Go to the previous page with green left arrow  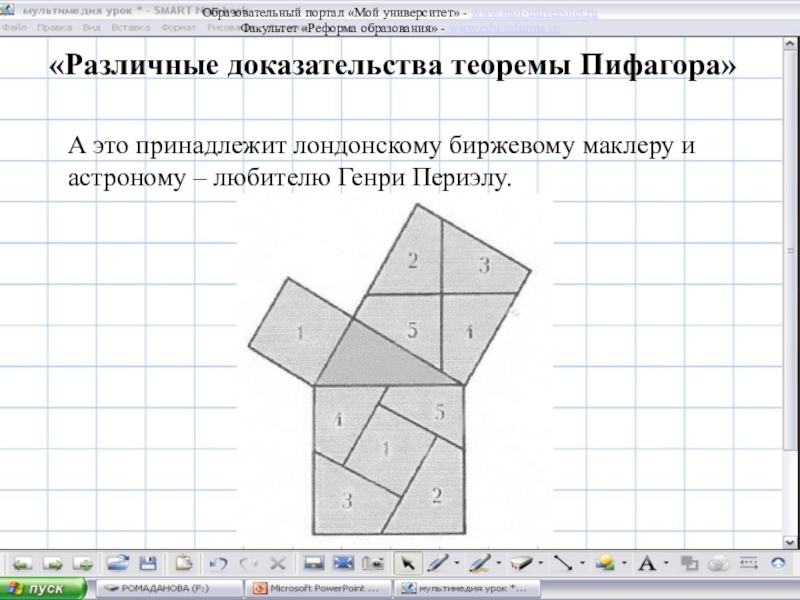22,564
